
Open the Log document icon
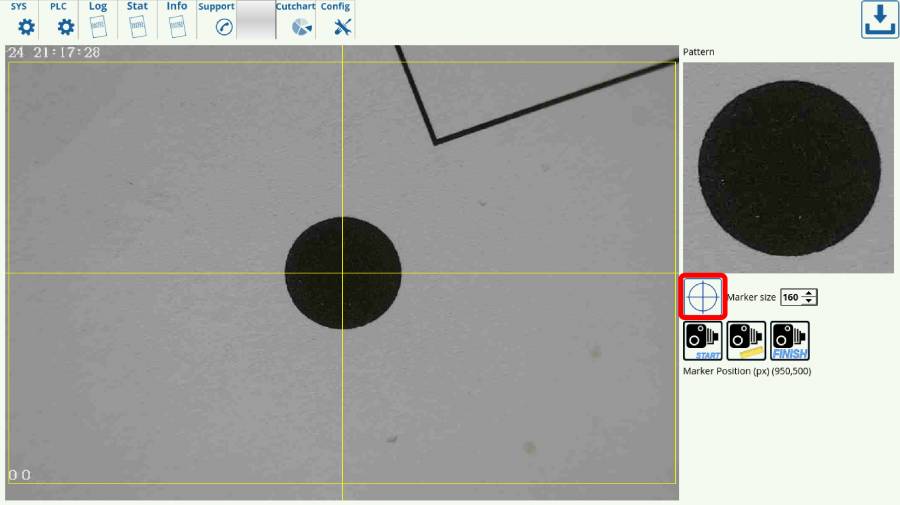98,27
